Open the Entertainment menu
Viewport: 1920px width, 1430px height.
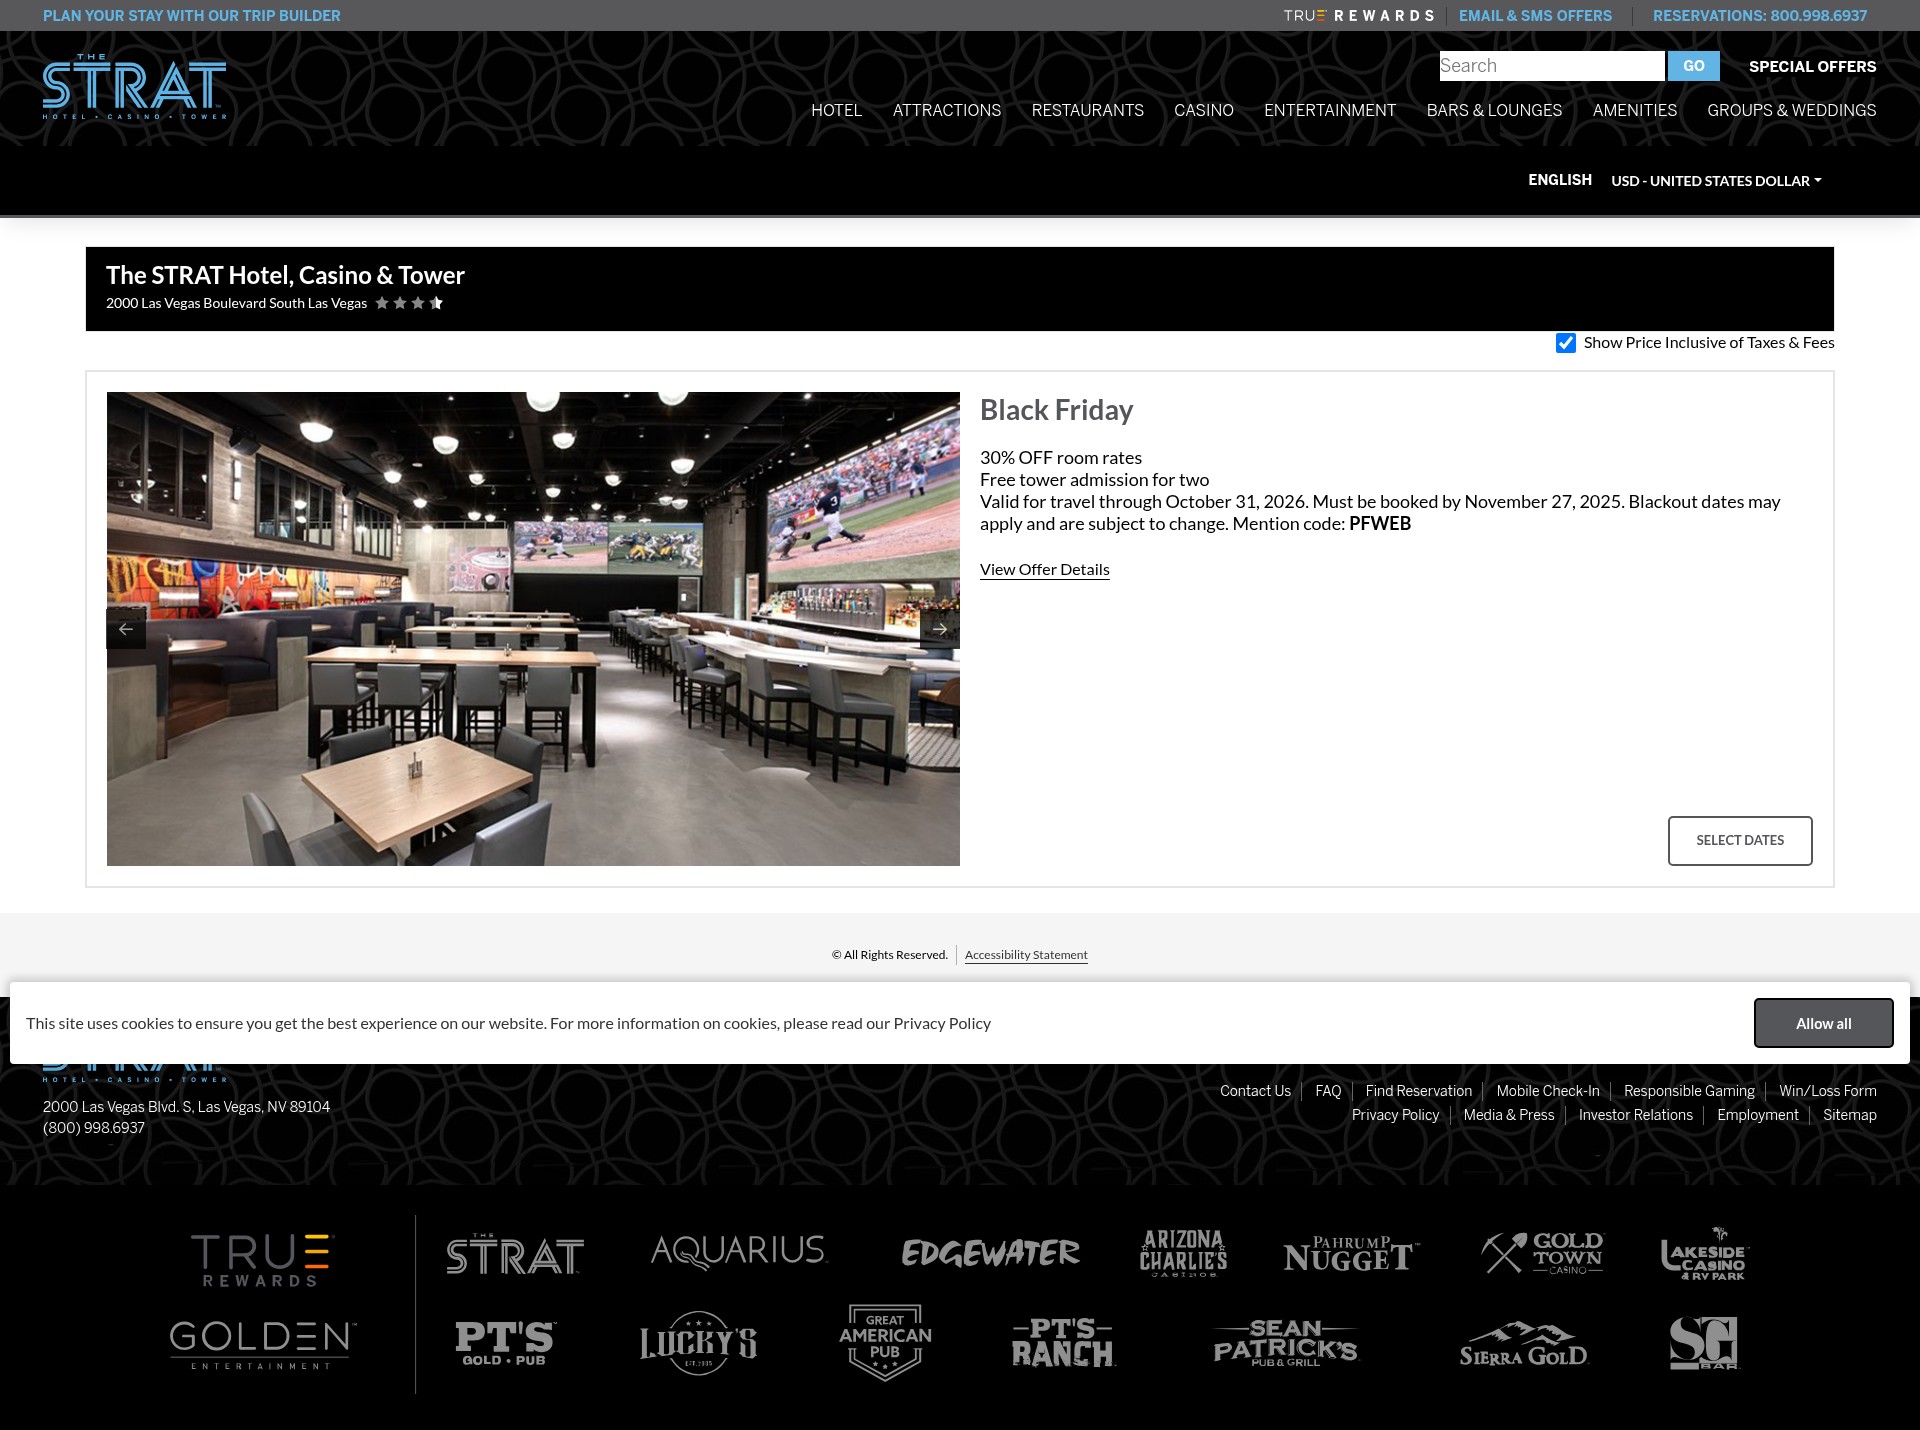(1330, 110)
